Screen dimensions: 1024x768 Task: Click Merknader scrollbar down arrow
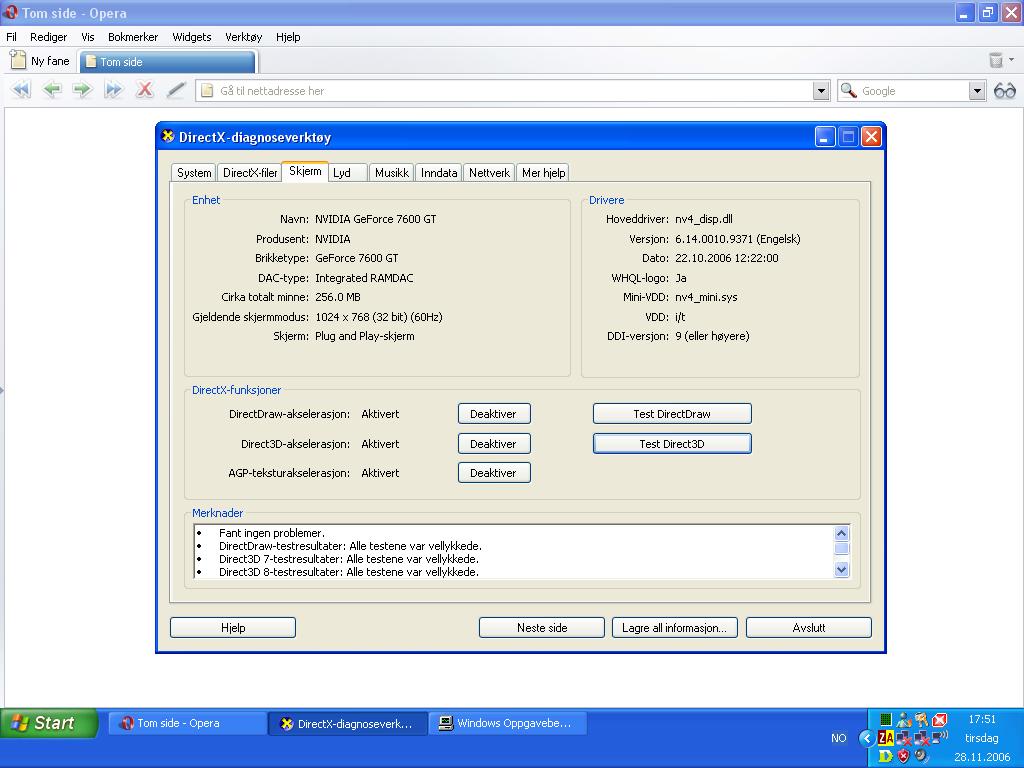click(x=841, y=569)
